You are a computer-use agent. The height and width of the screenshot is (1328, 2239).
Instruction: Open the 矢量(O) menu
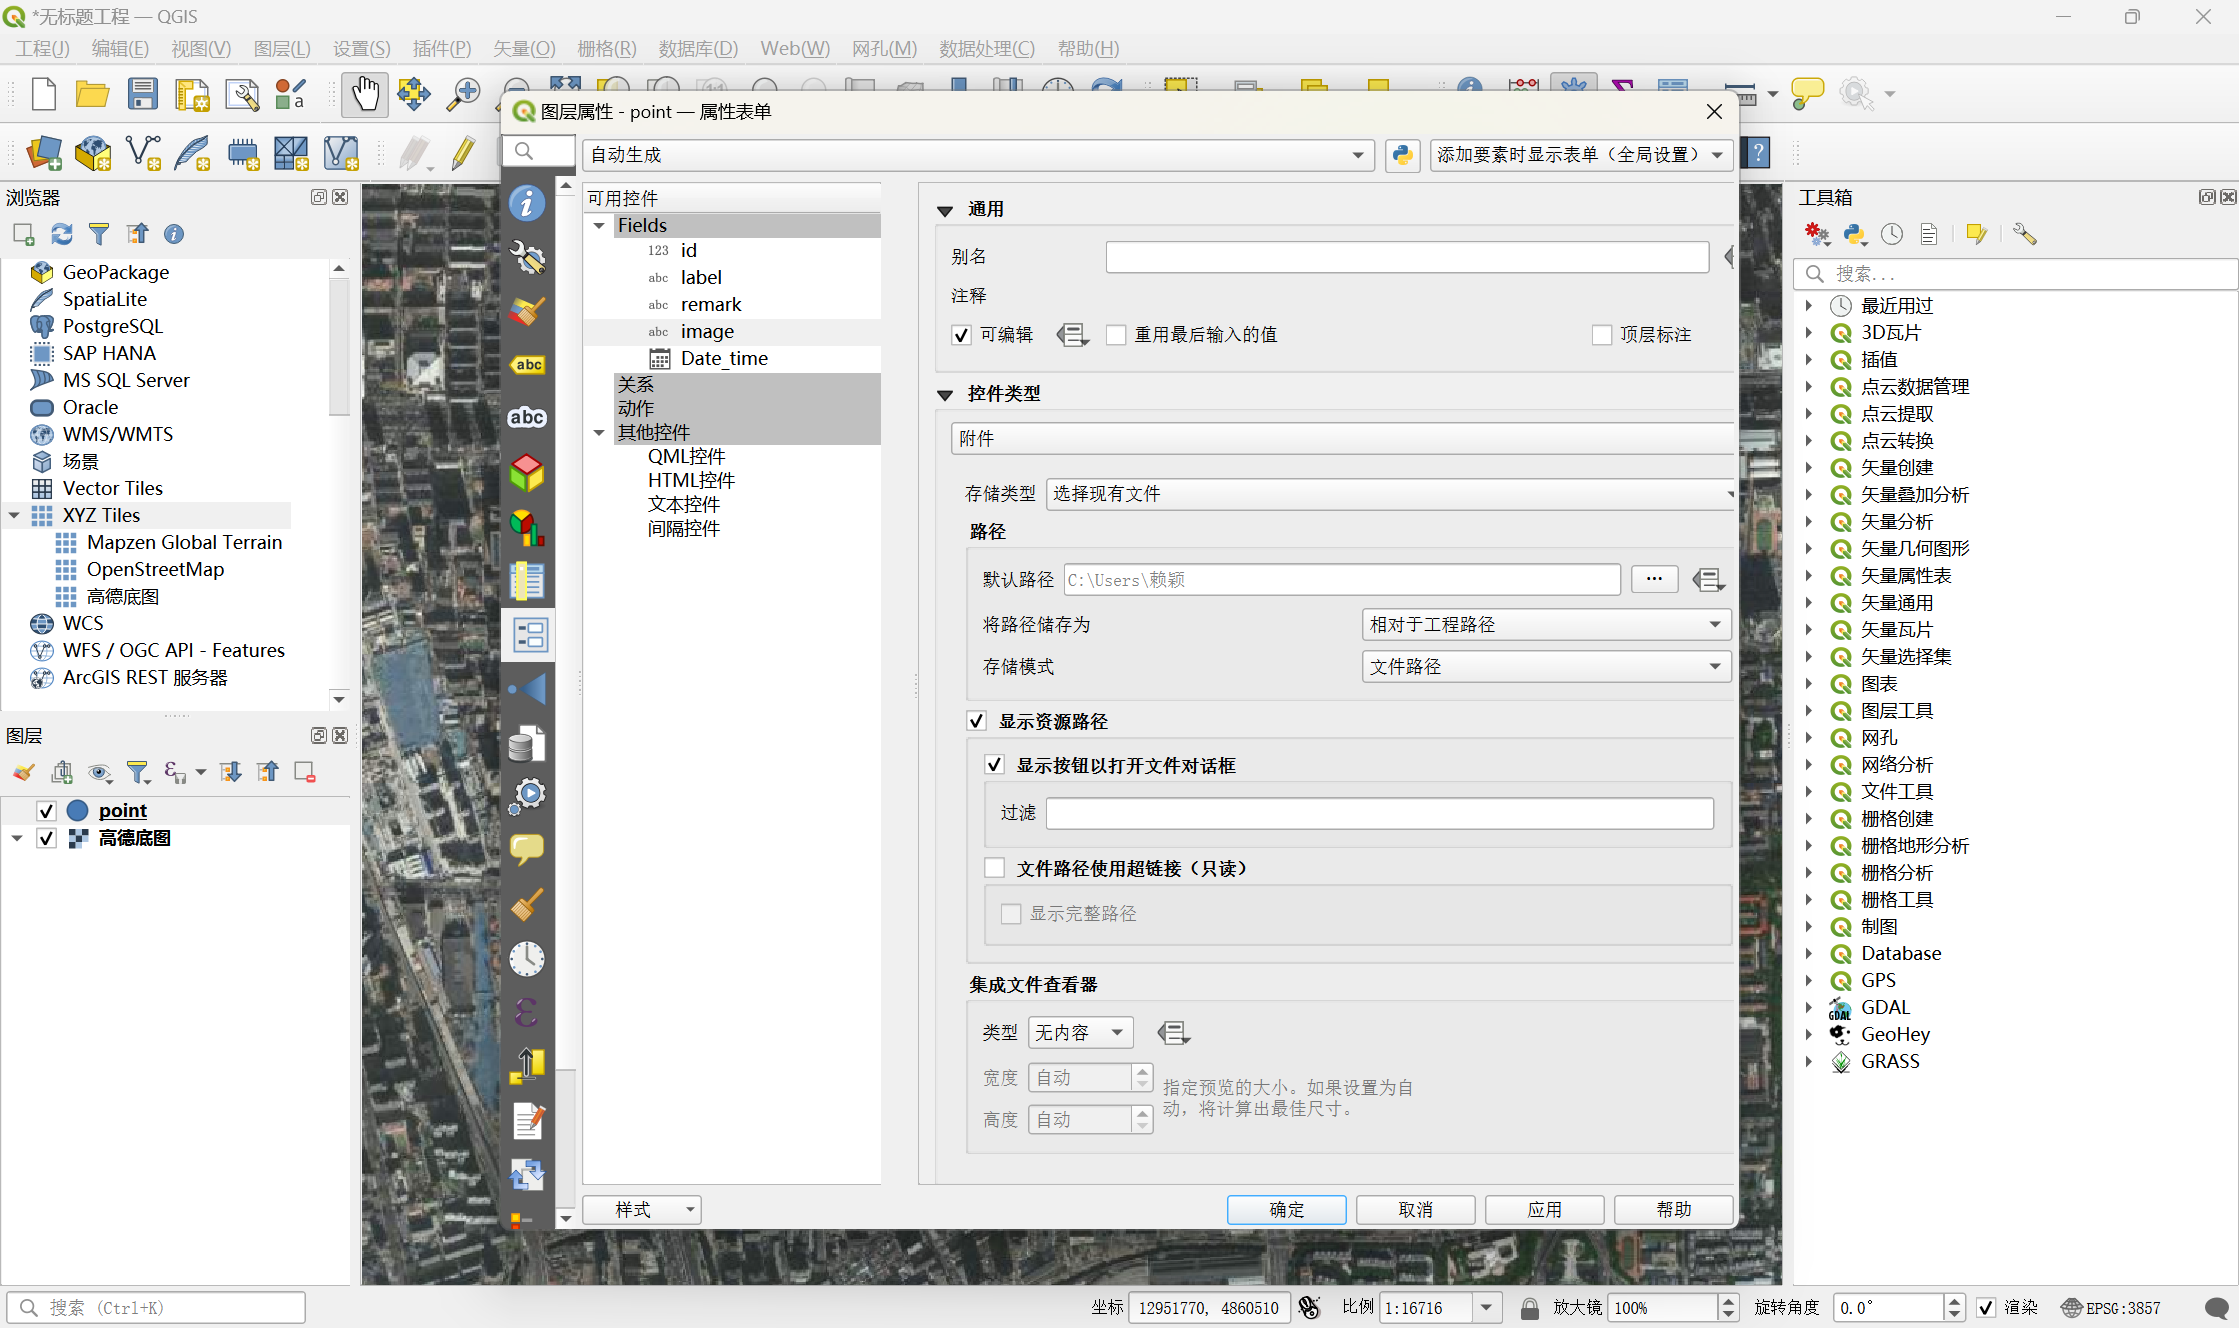[523, 48]
